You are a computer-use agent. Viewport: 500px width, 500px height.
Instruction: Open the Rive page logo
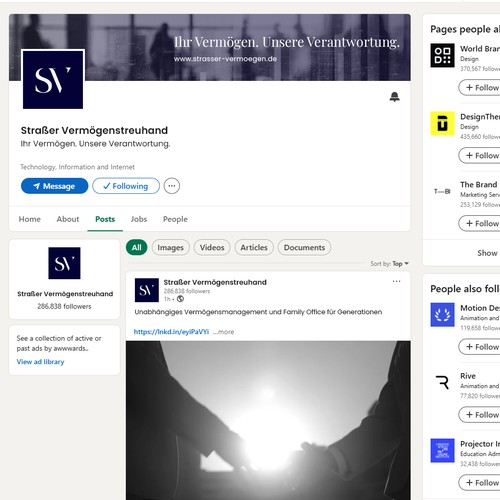point(442,383)
